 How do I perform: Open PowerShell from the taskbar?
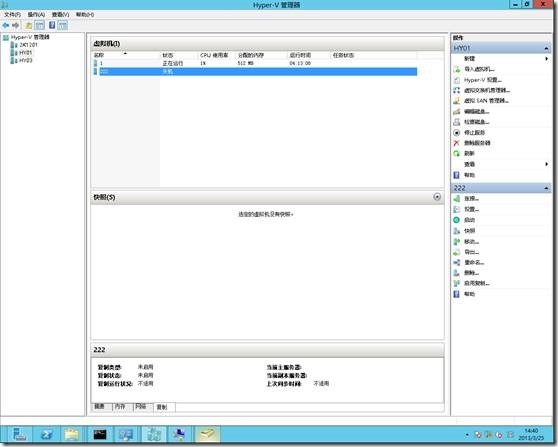47,435
